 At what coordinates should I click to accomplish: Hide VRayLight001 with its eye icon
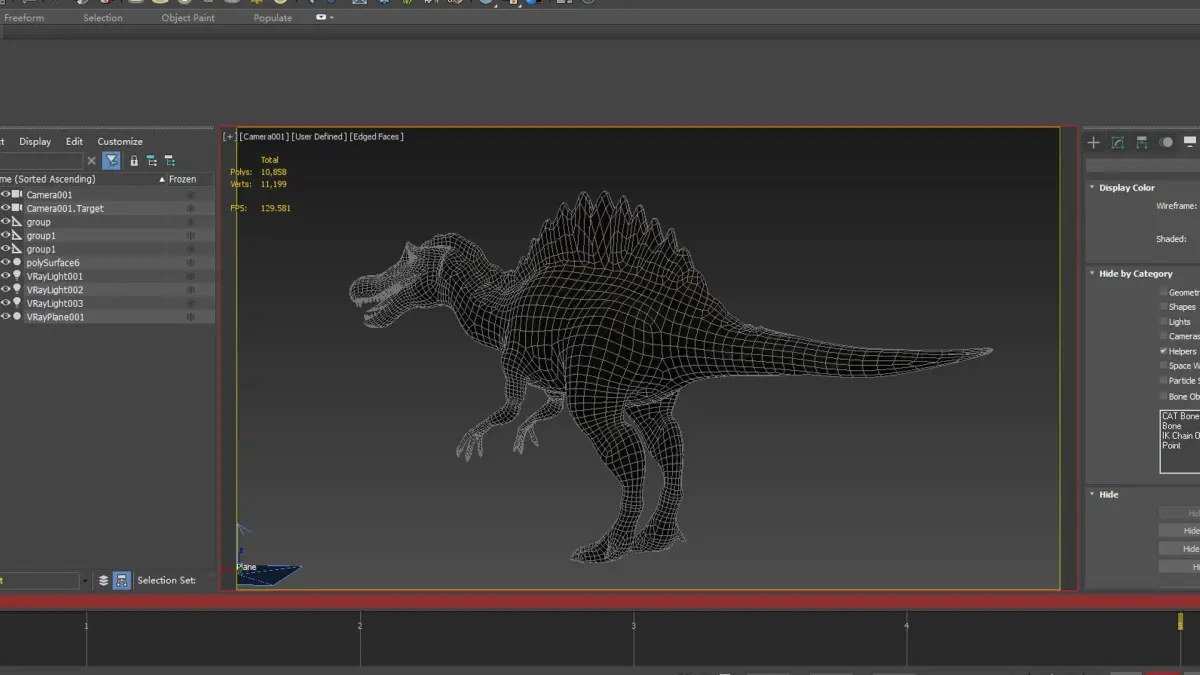tap(5, 276)
